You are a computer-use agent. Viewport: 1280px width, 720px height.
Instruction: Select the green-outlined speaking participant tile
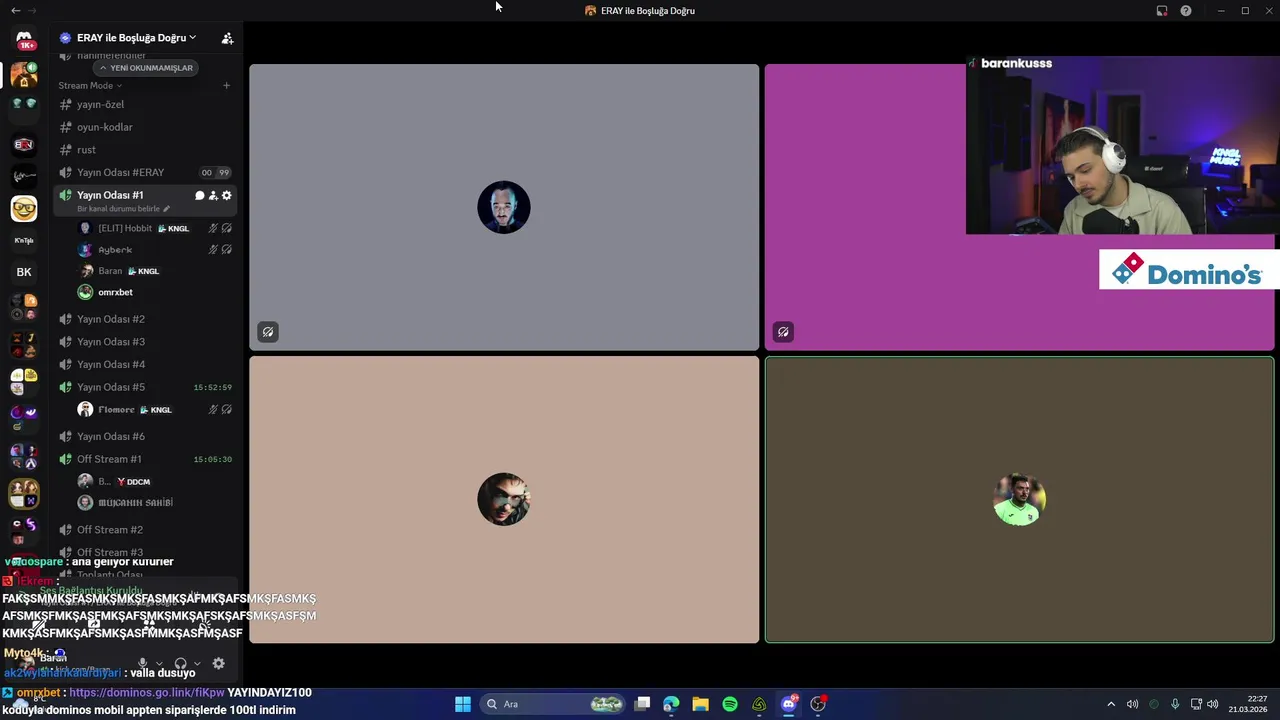click(x=1019, y=499)
